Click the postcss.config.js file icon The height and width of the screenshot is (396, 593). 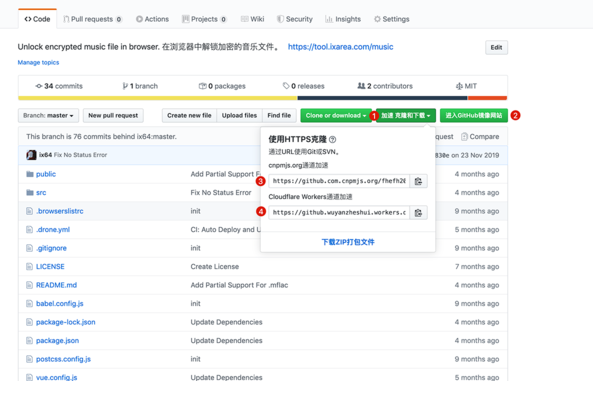[x=29, y=359]
